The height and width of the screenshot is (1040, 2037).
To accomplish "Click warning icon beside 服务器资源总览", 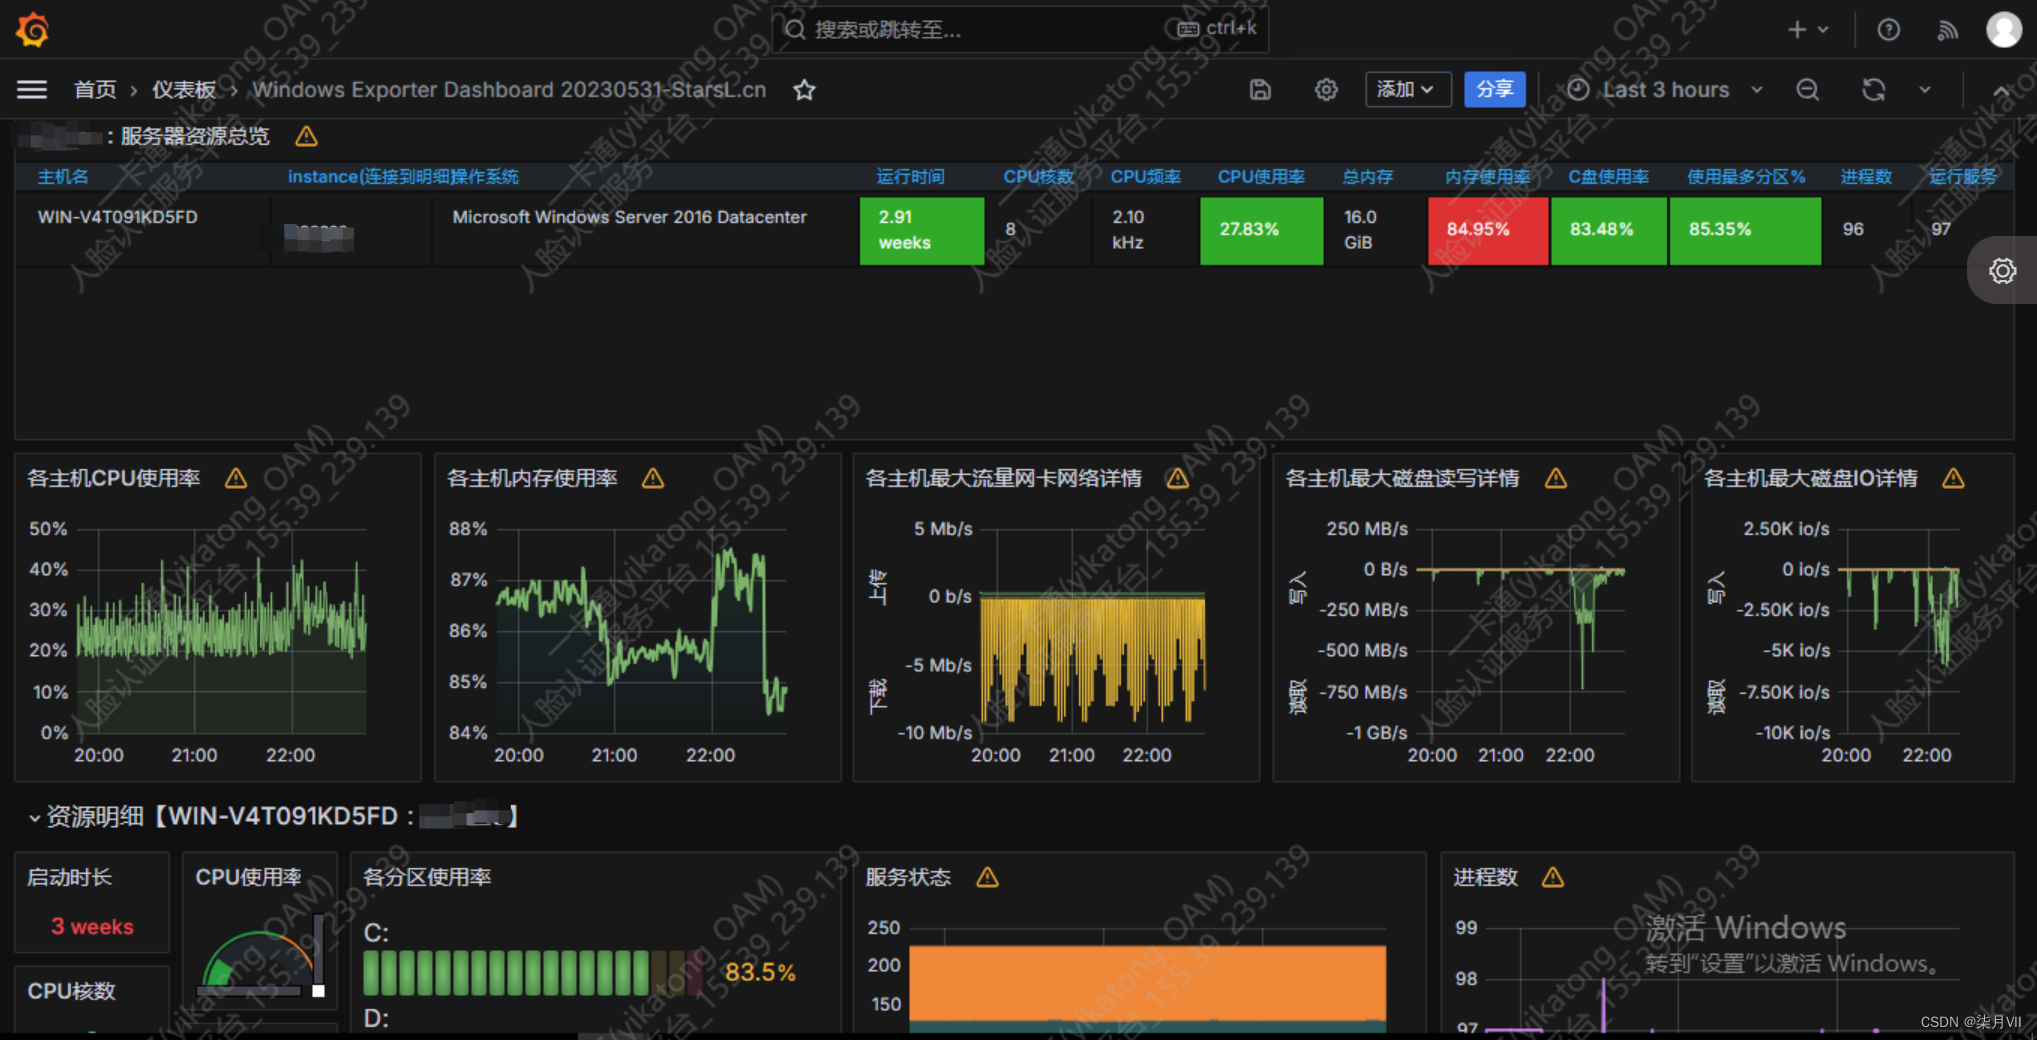I will 306,136.
